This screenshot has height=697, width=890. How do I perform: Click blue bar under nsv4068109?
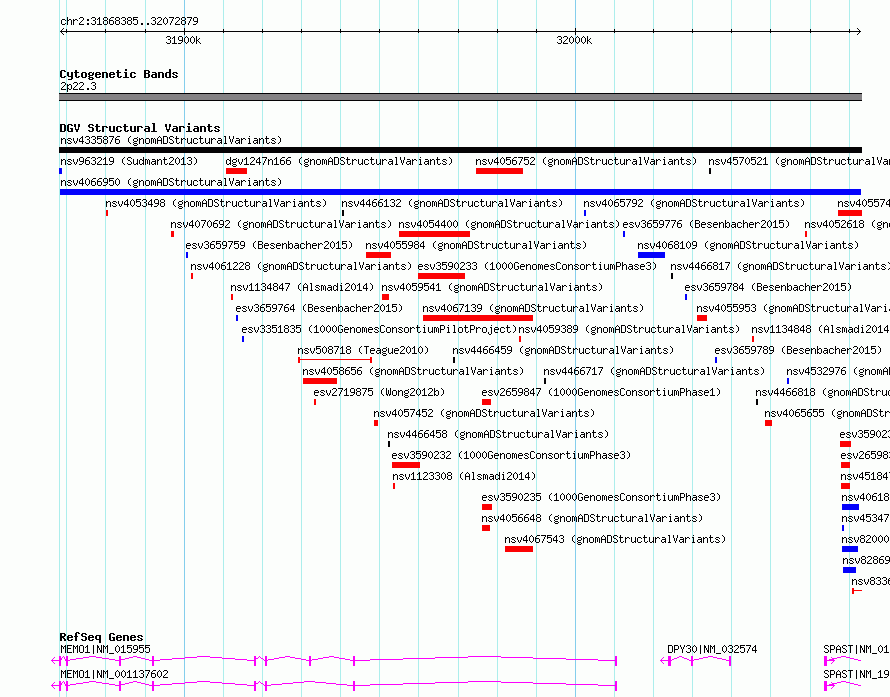[x=651, y=255]
